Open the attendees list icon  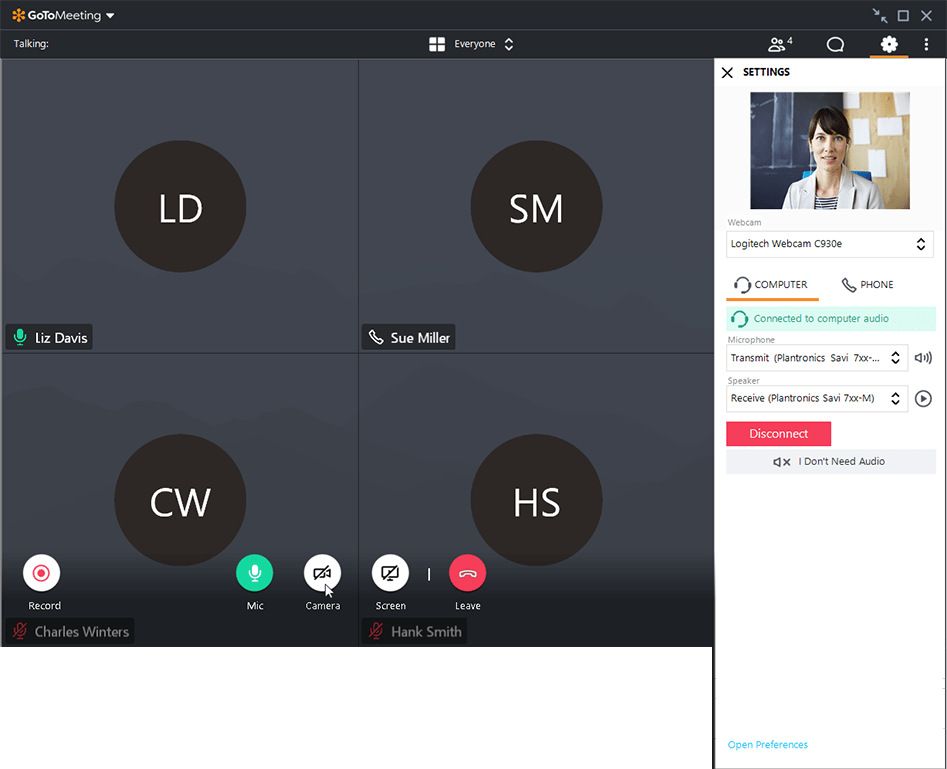pos(779,44)
